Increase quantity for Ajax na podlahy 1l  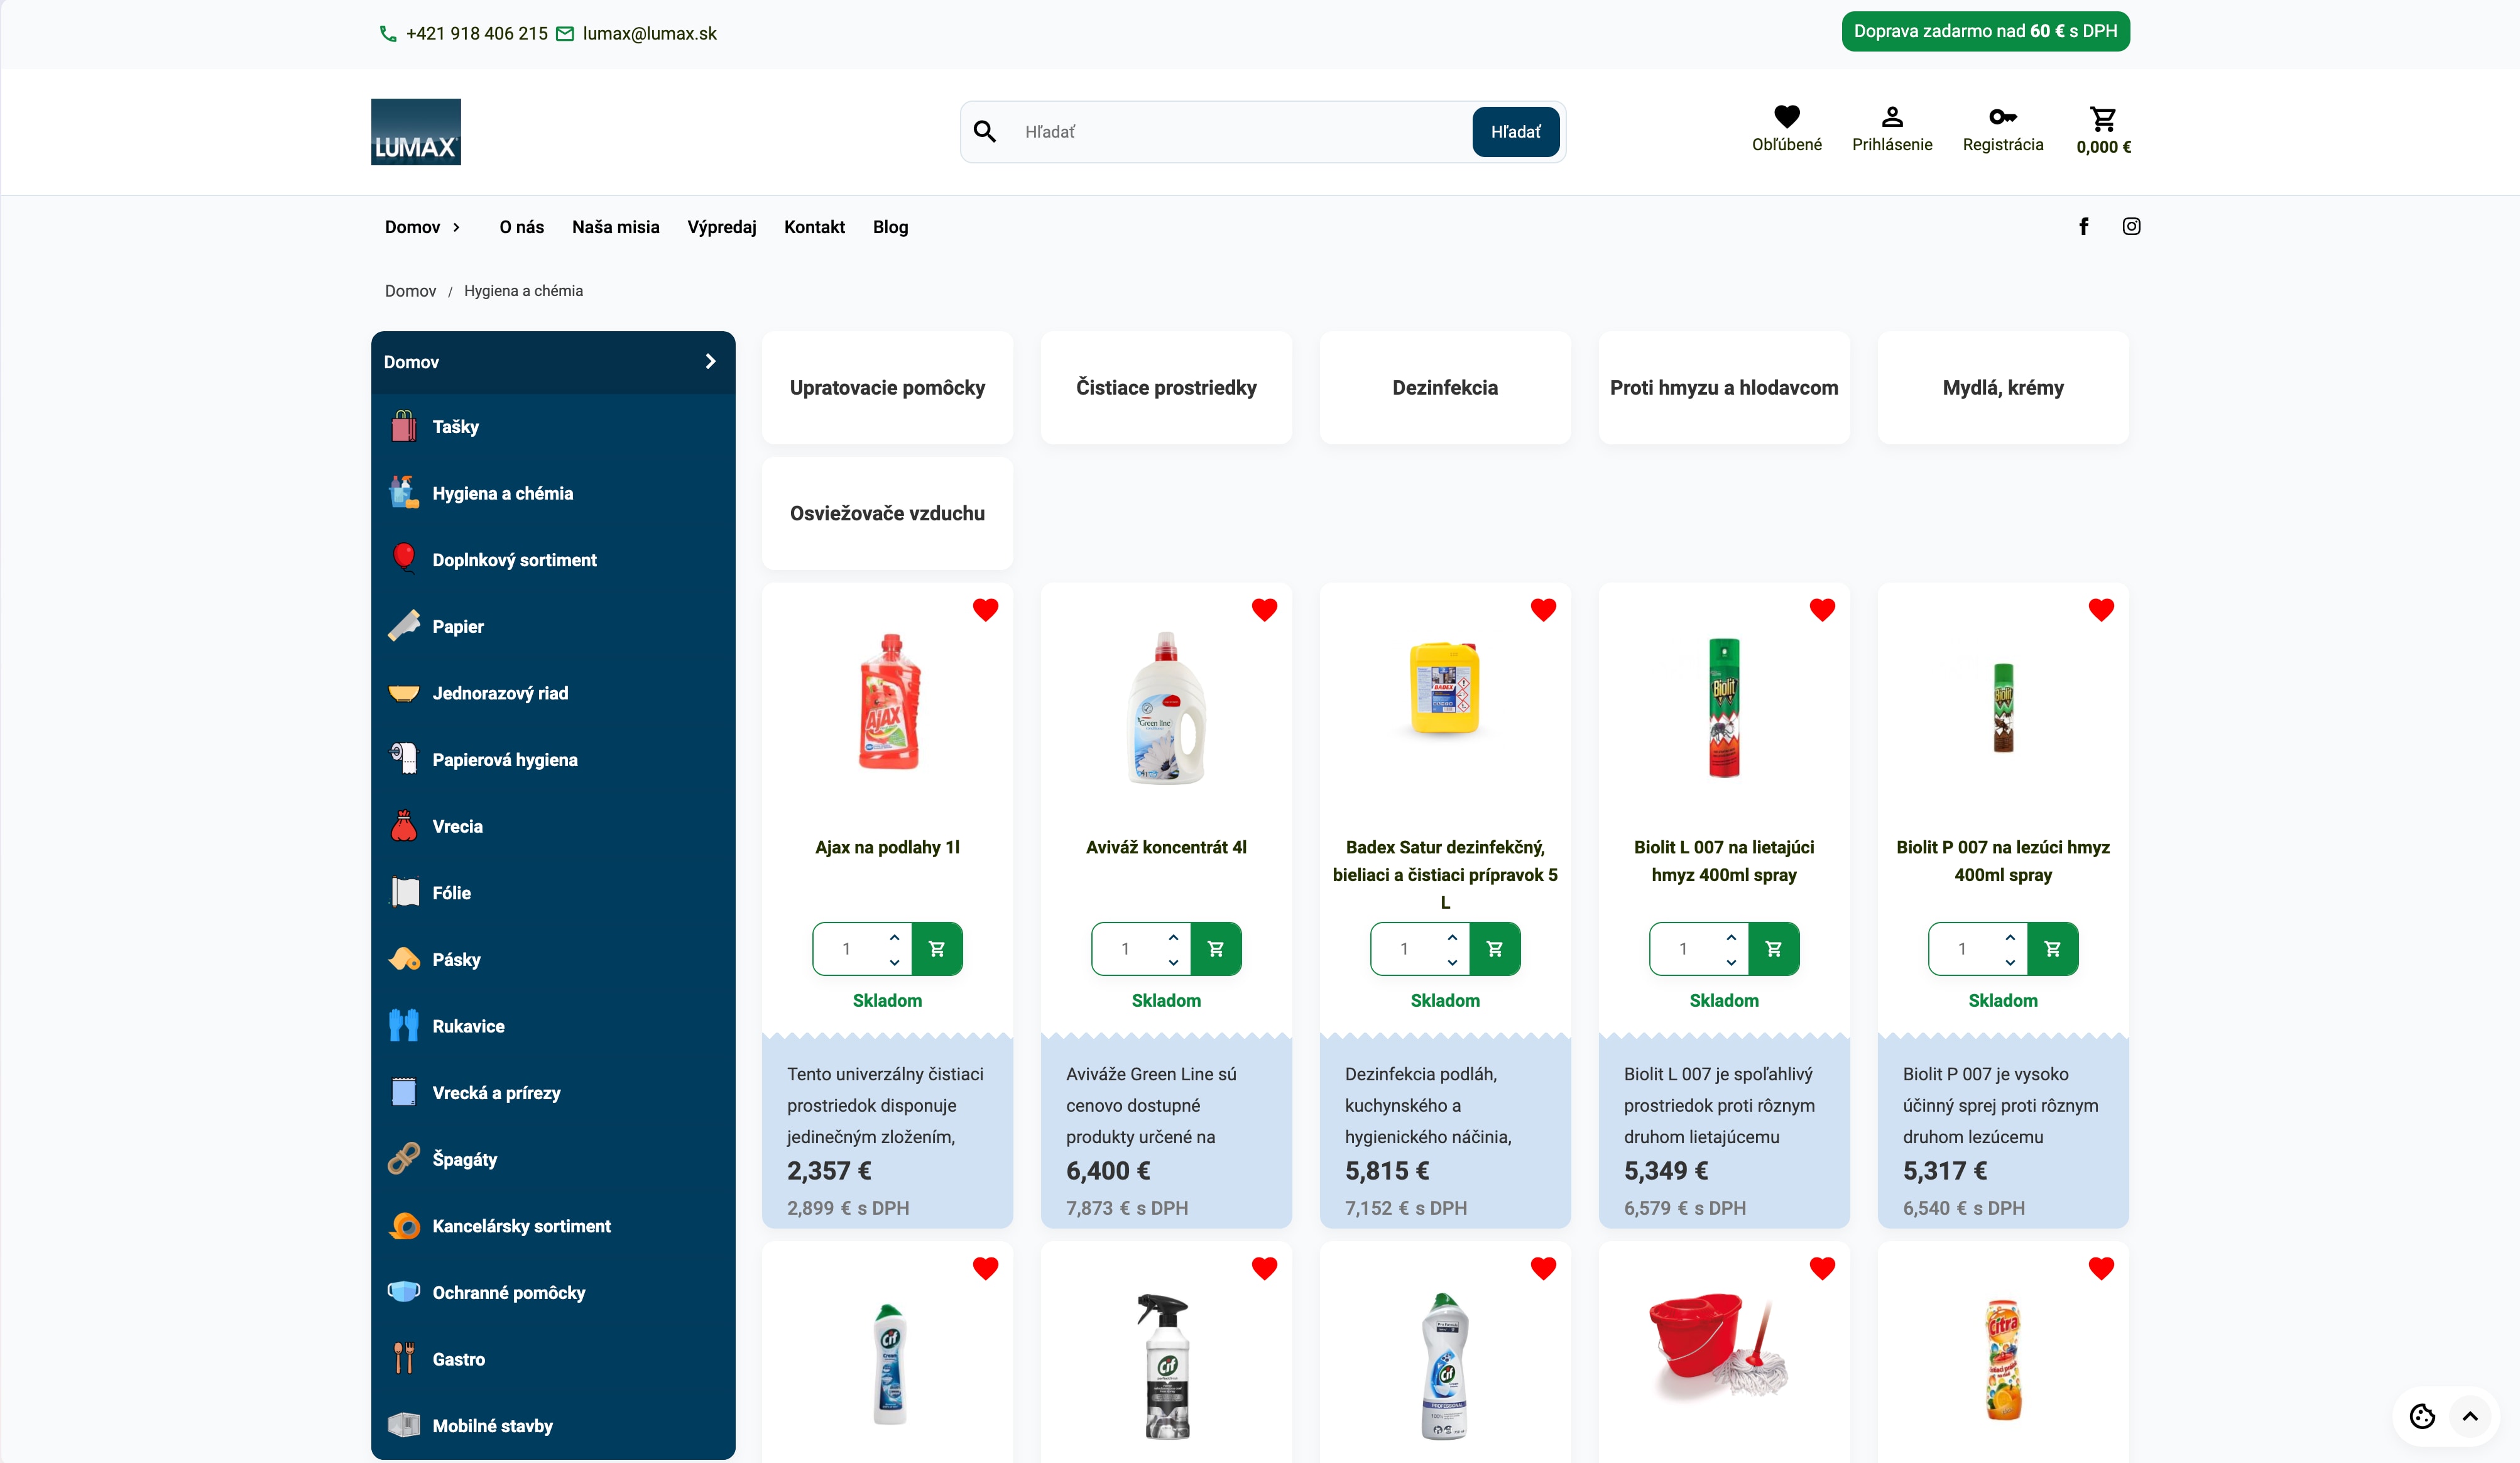[x=894, y=938]
